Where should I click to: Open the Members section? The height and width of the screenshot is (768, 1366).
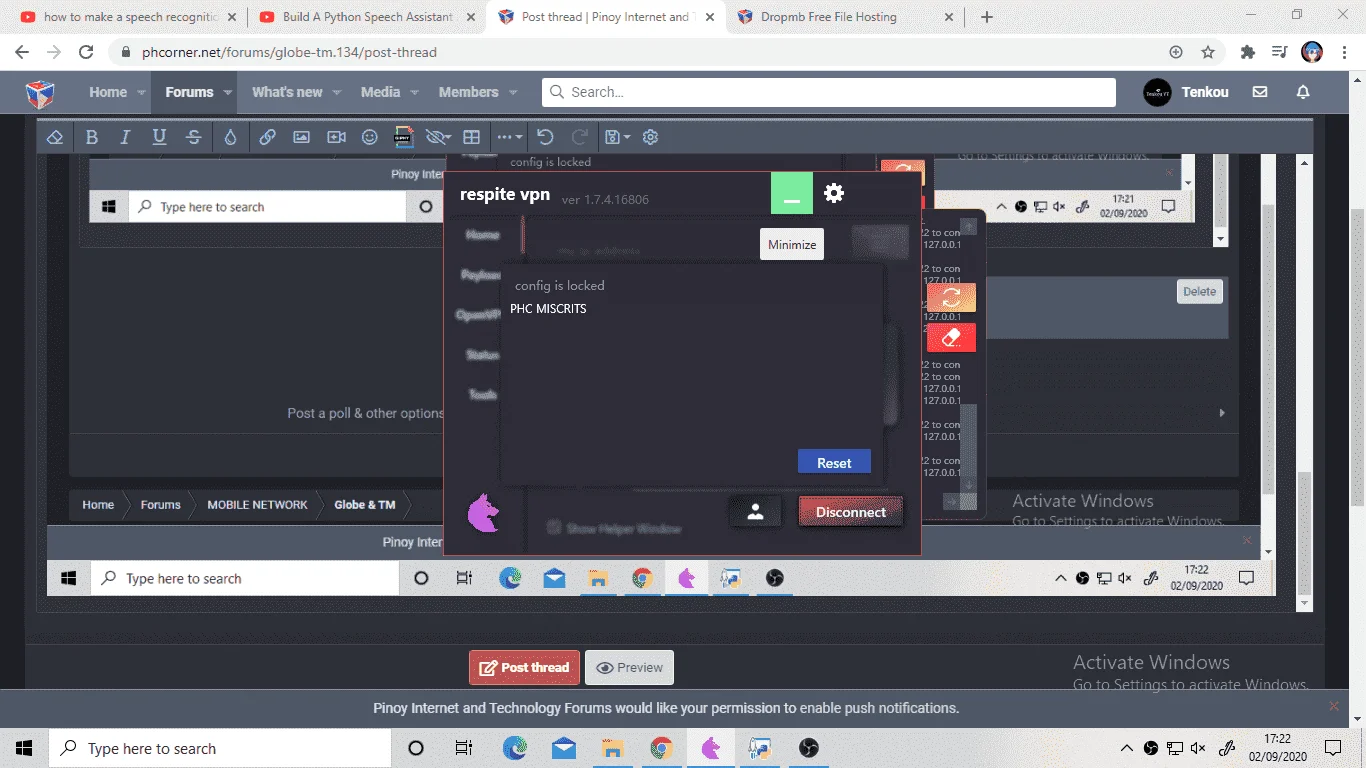click(x=468, y=92)
